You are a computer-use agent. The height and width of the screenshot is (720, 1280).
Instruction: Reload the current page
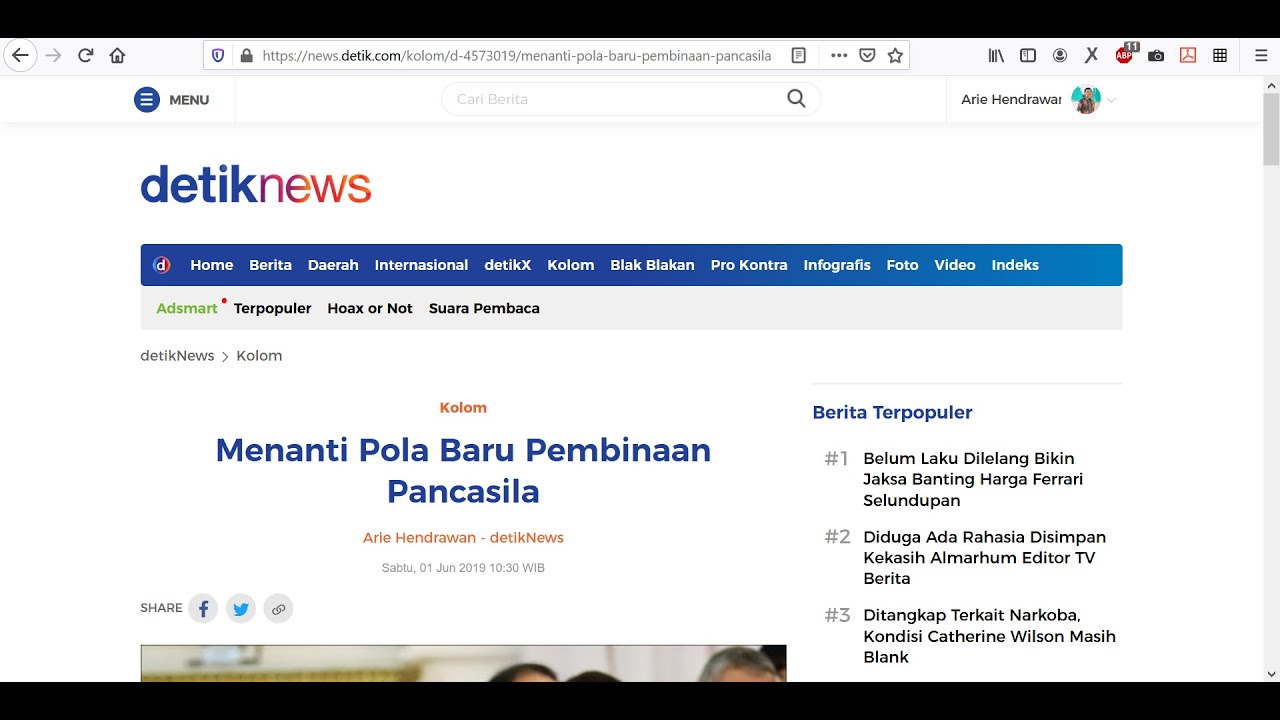pyautogui.click(x=86, y=56)
